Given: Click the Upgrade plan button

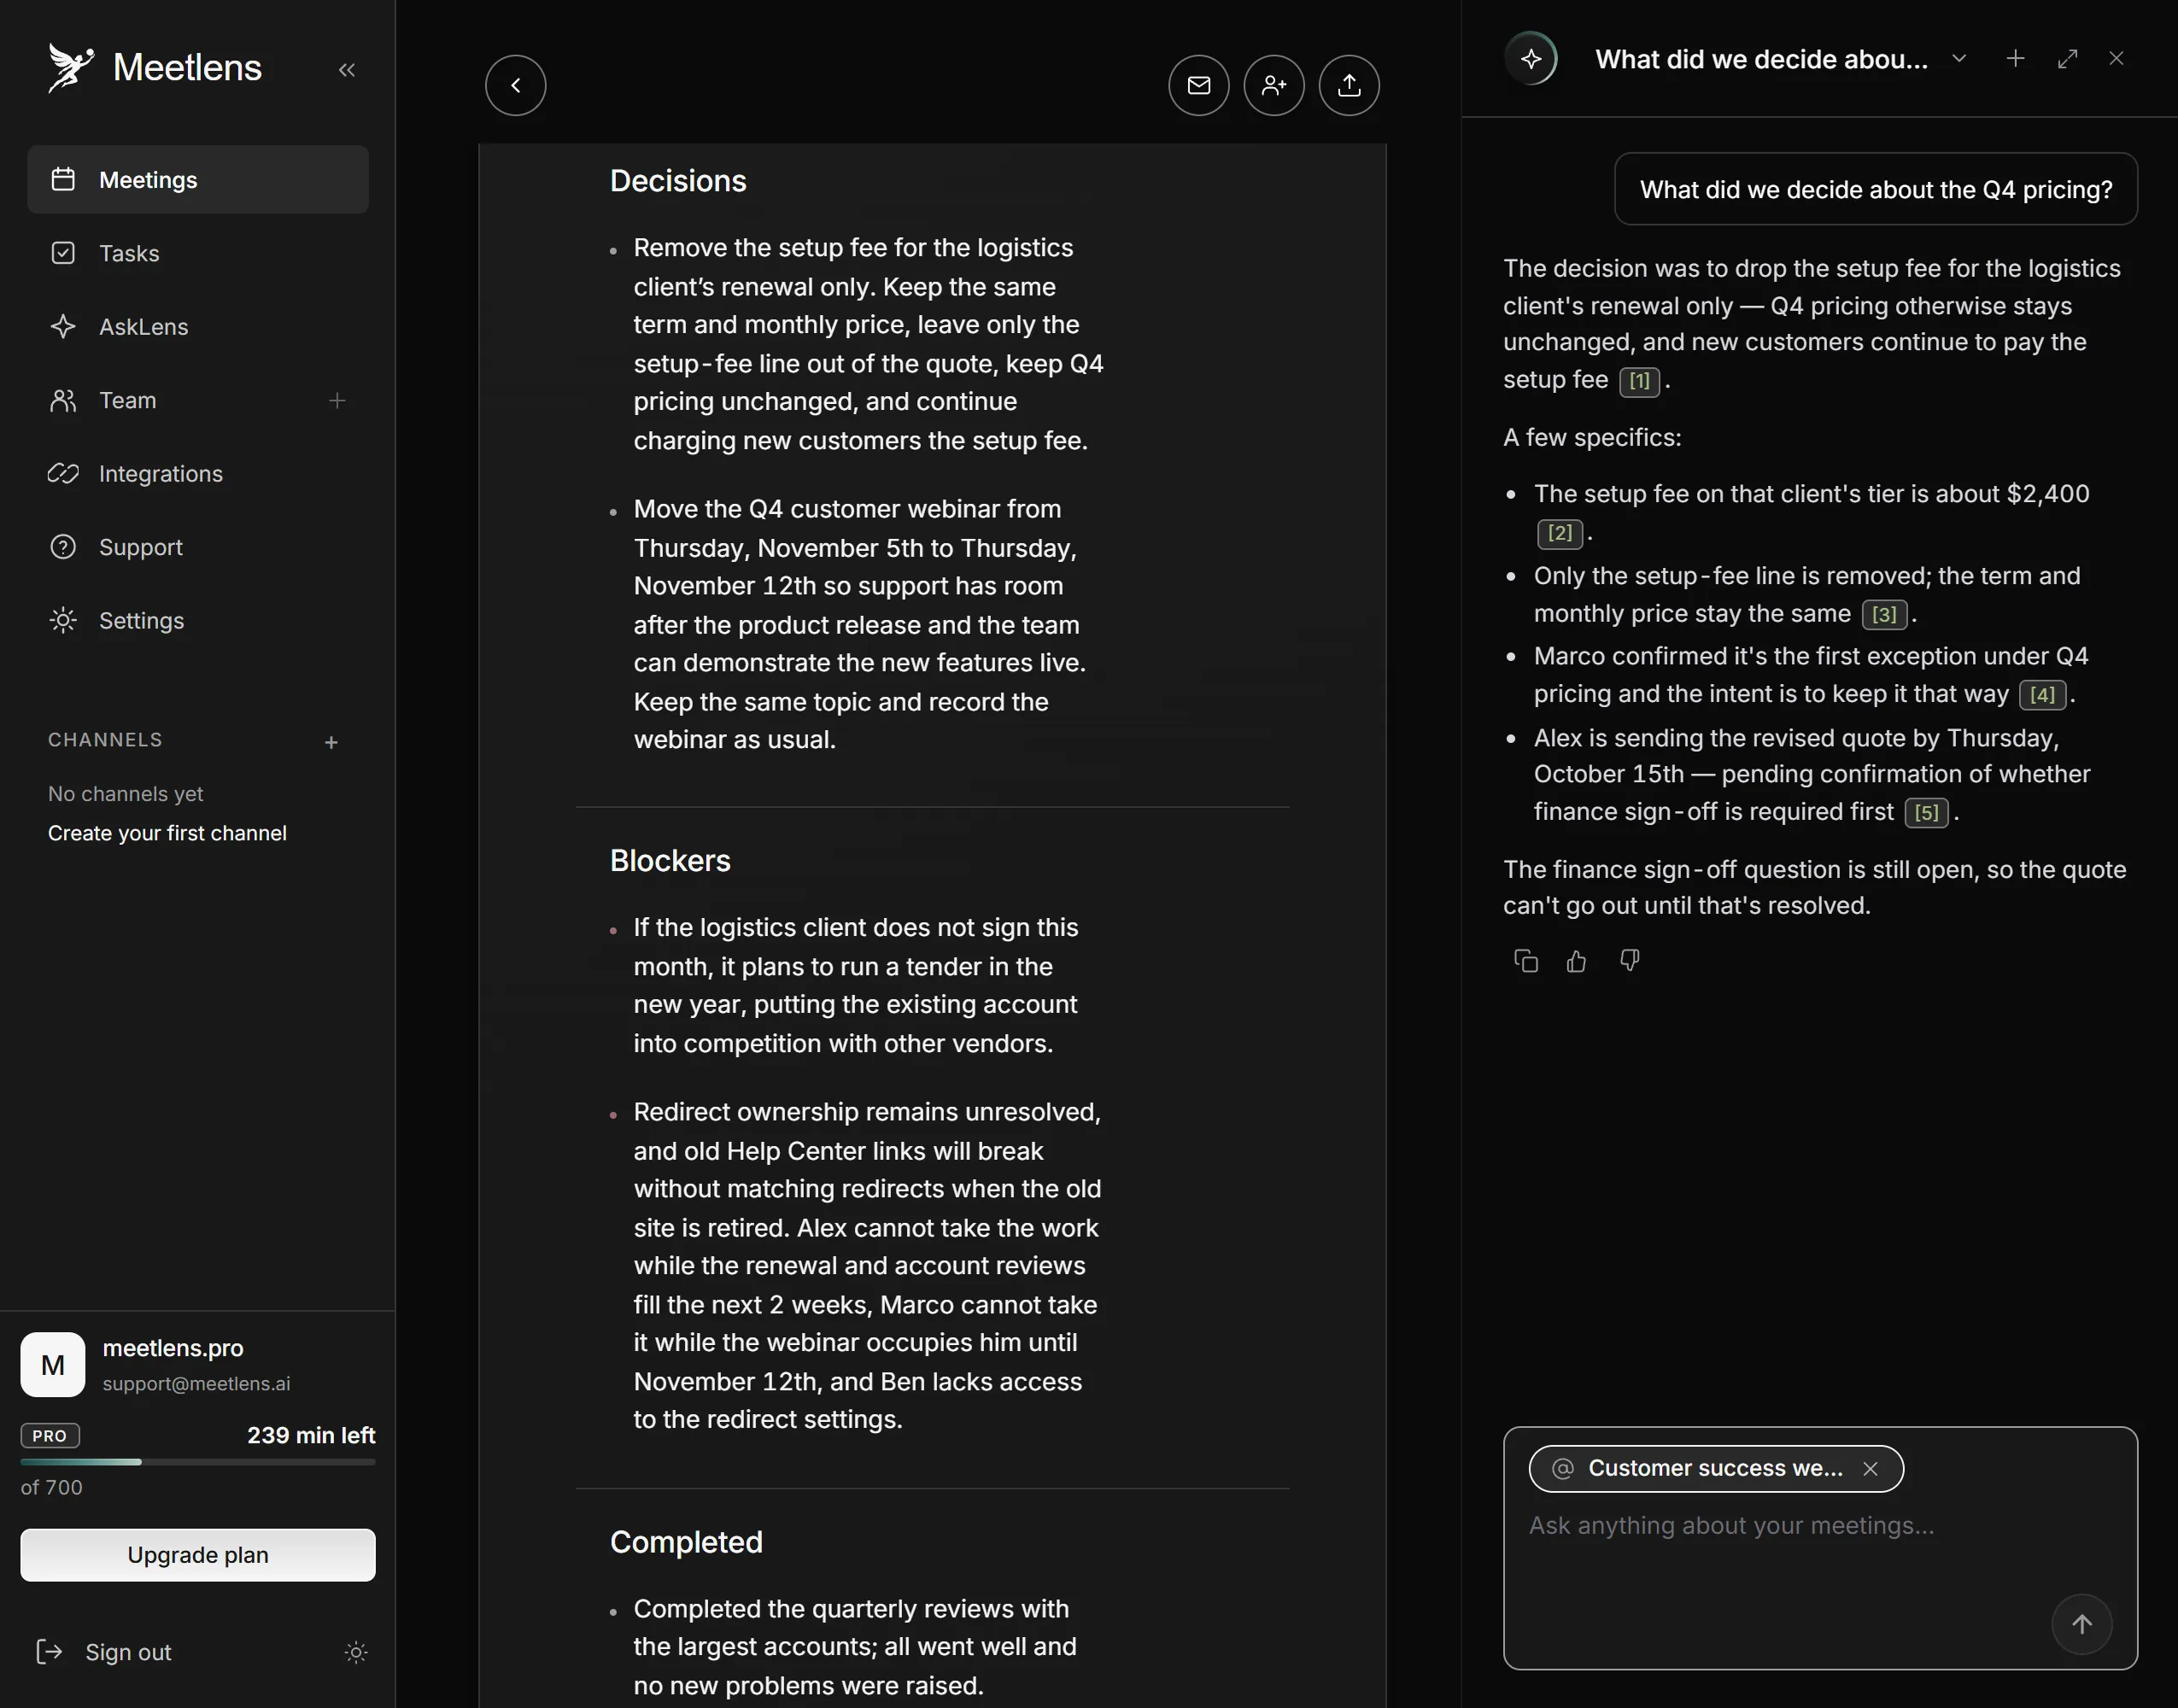Looking at the screenshot, I should (198, 1555).
